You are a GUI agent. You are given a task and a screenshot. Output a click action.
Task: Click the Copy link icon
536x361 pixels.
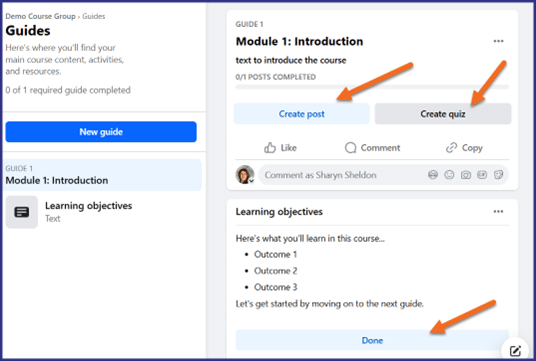(x=451, y=148)
